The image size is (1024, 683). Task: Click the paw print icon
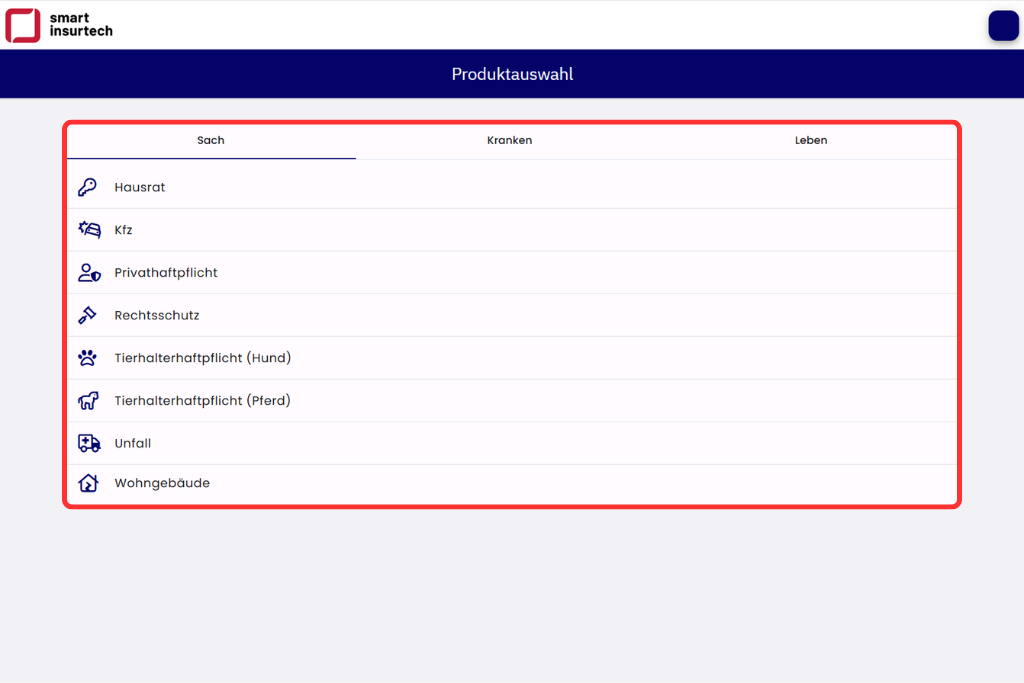click(x=88, y=358)
